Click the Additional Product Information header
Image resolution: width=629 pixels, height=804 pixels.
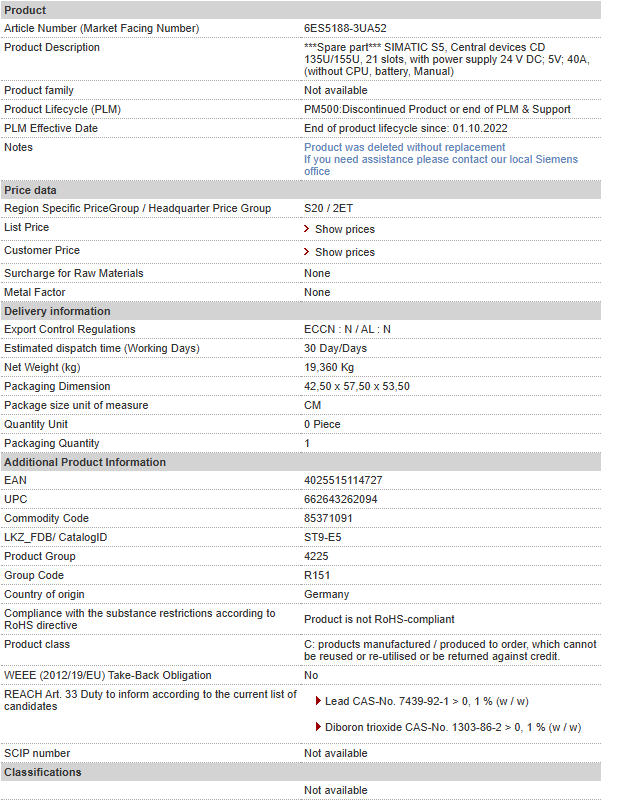301,463
